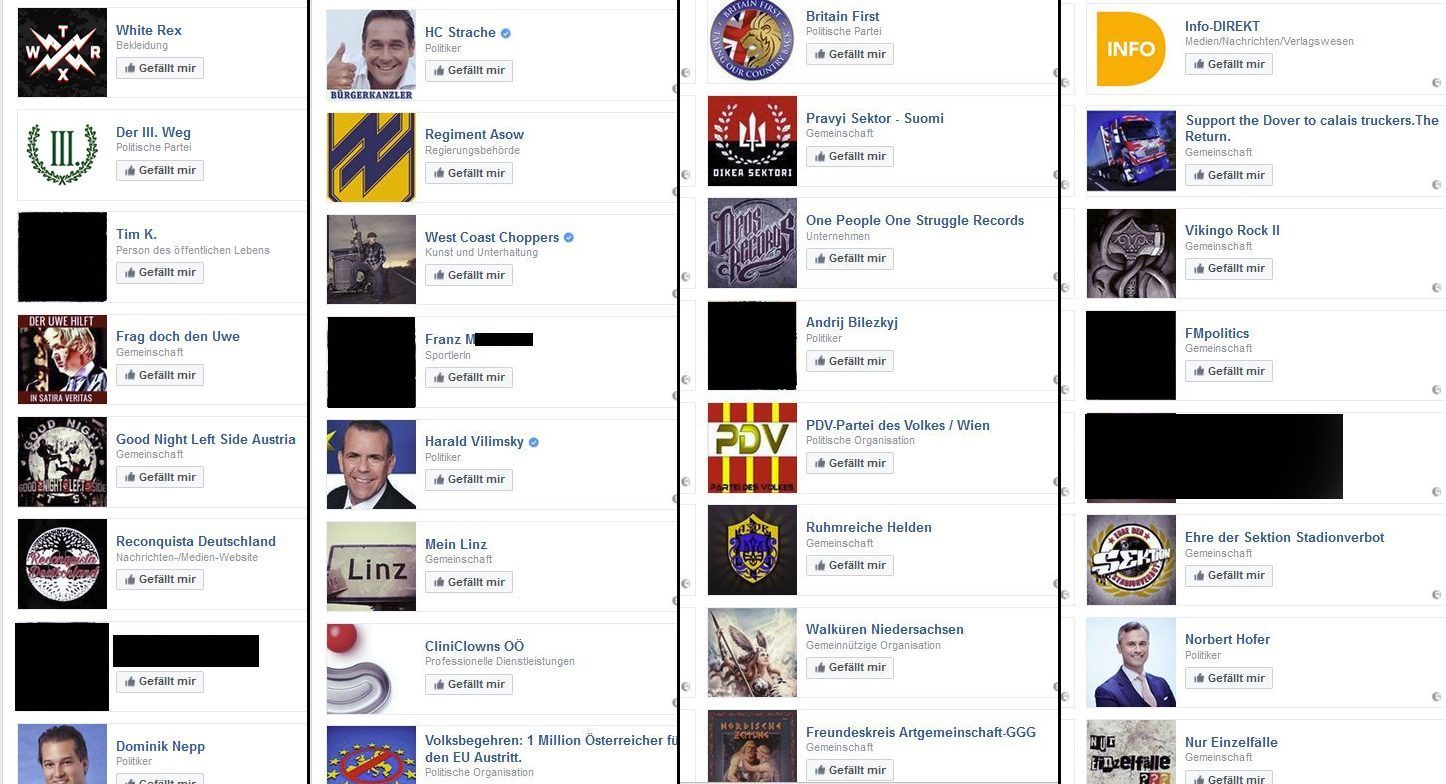Like the HC Strache page
Image resolution: width=1446 pixels, height=784 pixels.
tap(469, 71)
